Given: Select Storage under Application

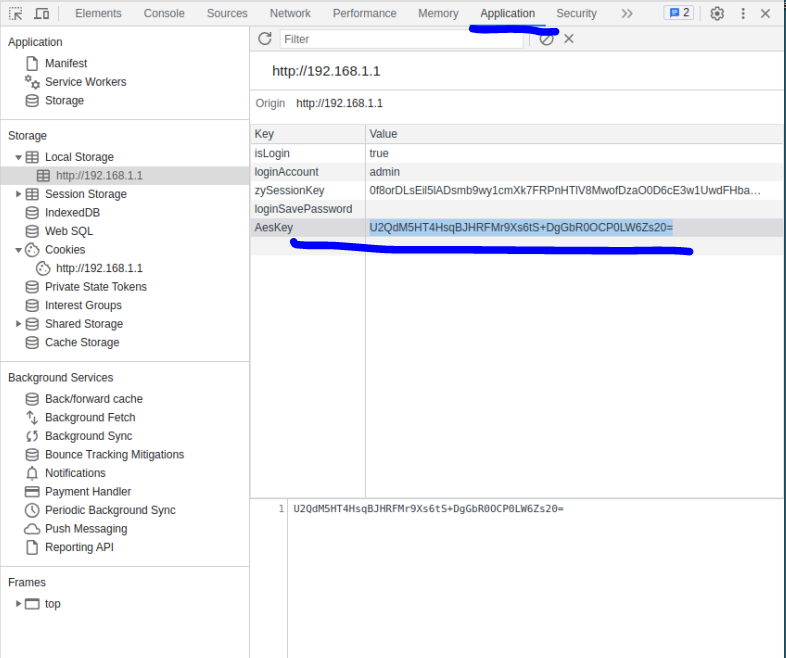Looking at the screenshot, I should click(x=64, y=100).
